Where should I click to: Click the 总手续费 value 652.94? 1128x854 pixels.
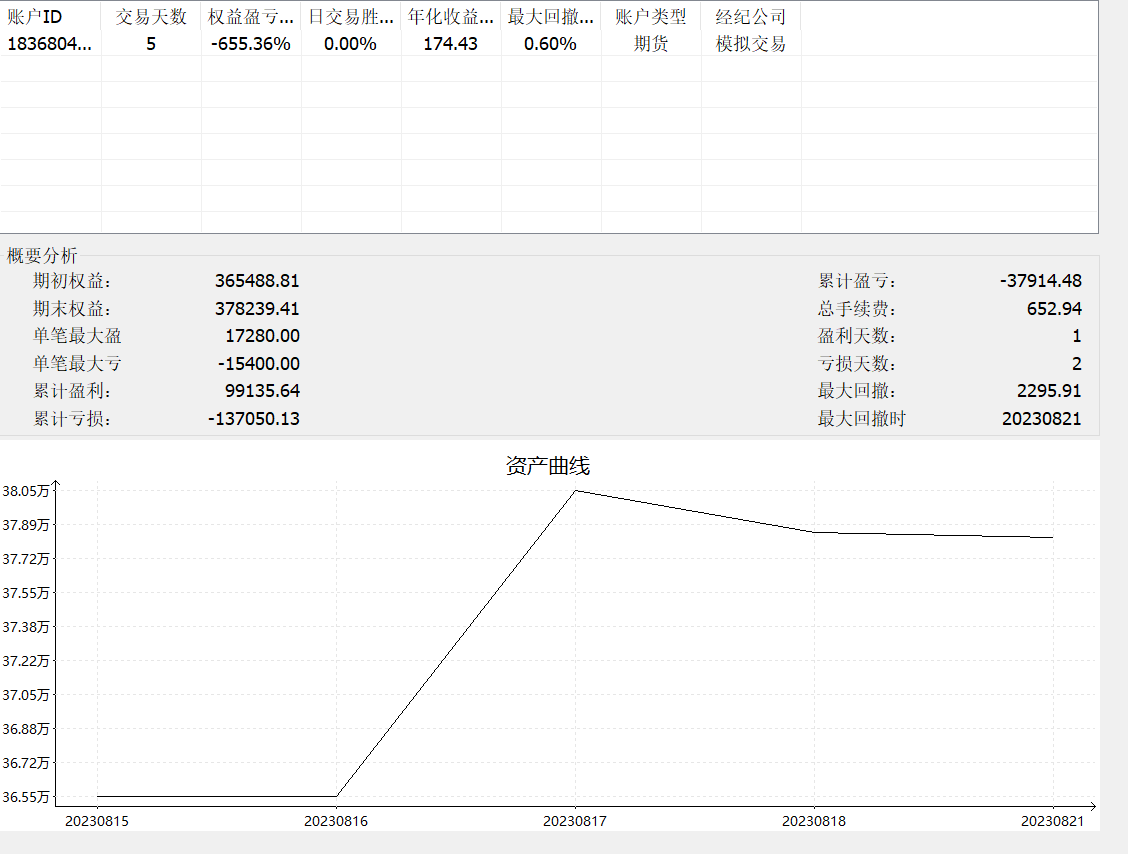coord(1054,309)
